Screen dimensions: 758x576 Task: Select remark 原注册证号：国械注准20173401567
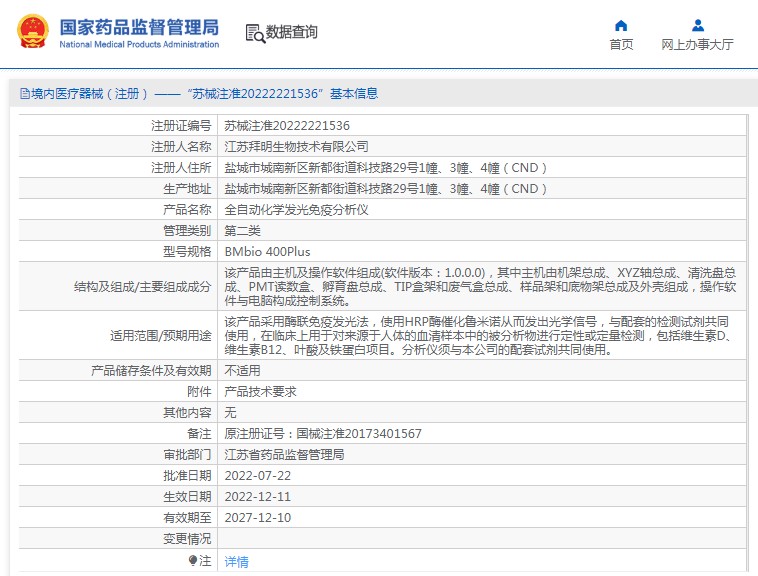click(x=323, y=433)
